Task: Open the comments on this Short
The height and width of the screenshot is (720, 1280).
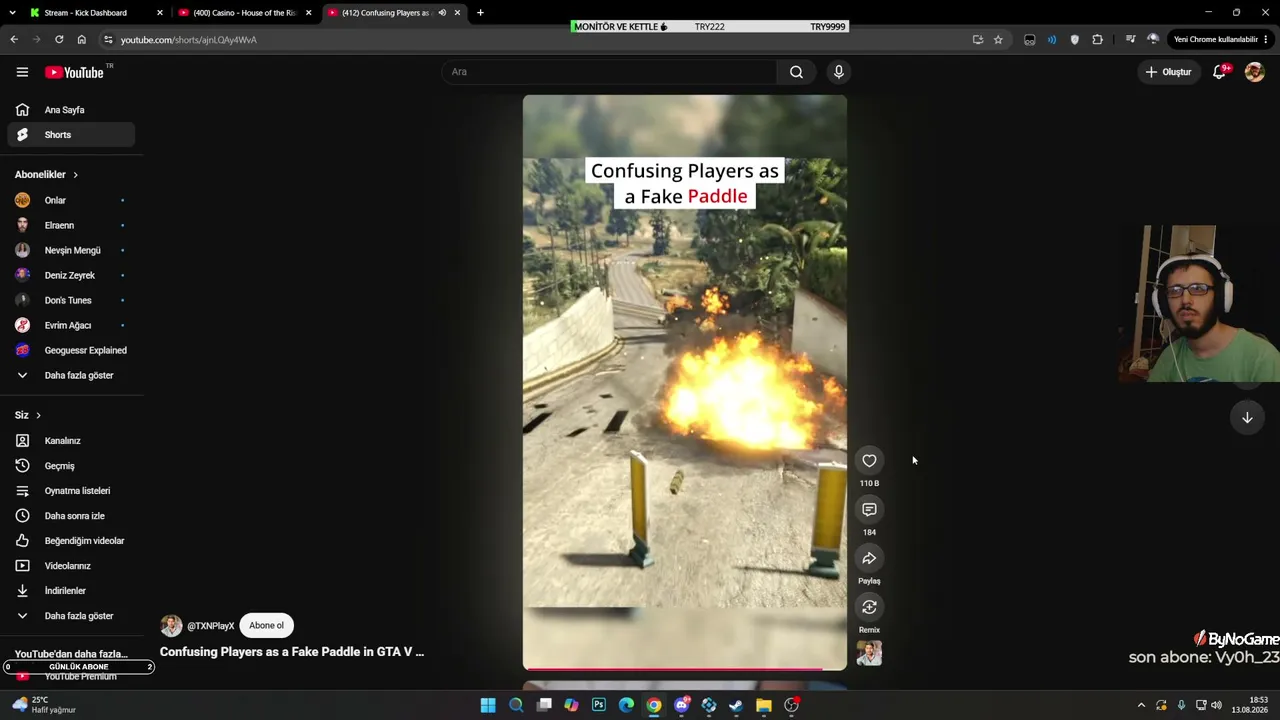Action: click(x=869, y=510)
